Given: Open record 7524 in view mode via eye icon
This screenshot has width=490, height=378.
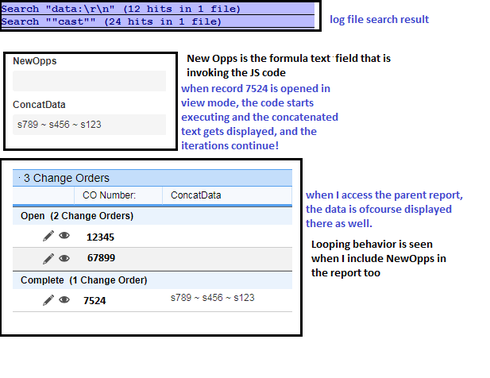Looking at the screenshot, I should point(64,300).
